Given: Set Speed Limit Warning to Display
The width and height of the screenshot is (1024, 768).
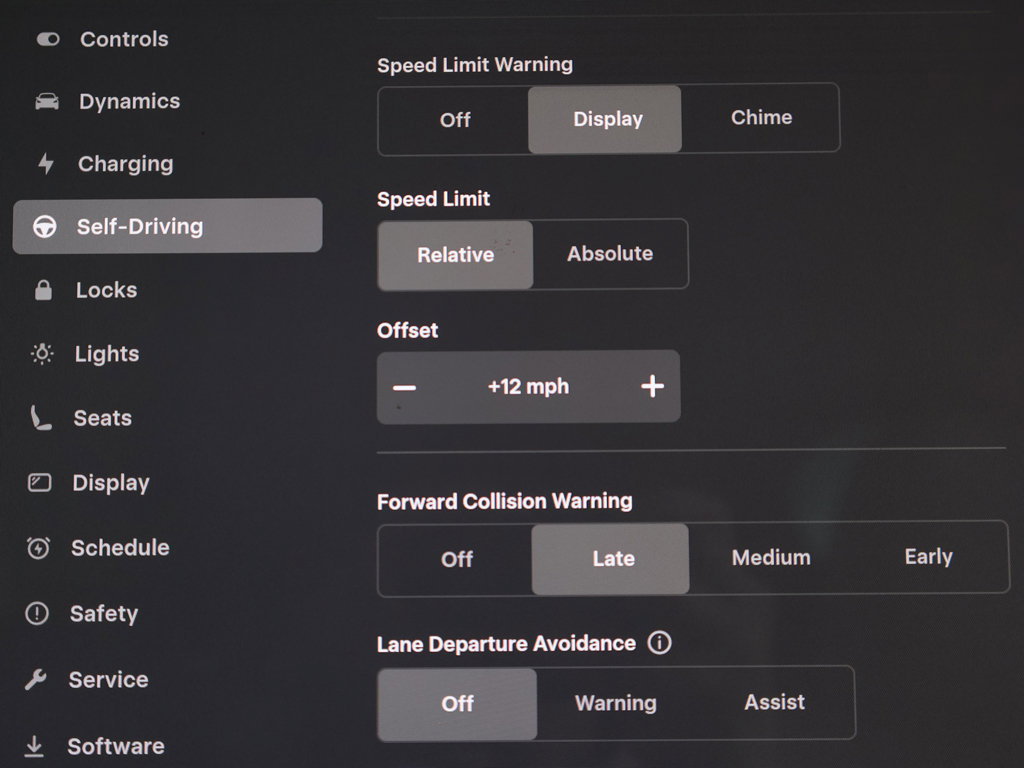Looking at the screenshot, I should click(x=605, y=120).
